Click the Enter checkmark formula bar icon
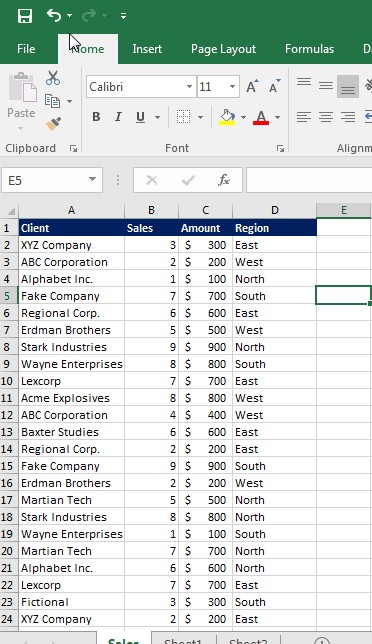Viewport: 372px width, 644px height. click(188, 180)
